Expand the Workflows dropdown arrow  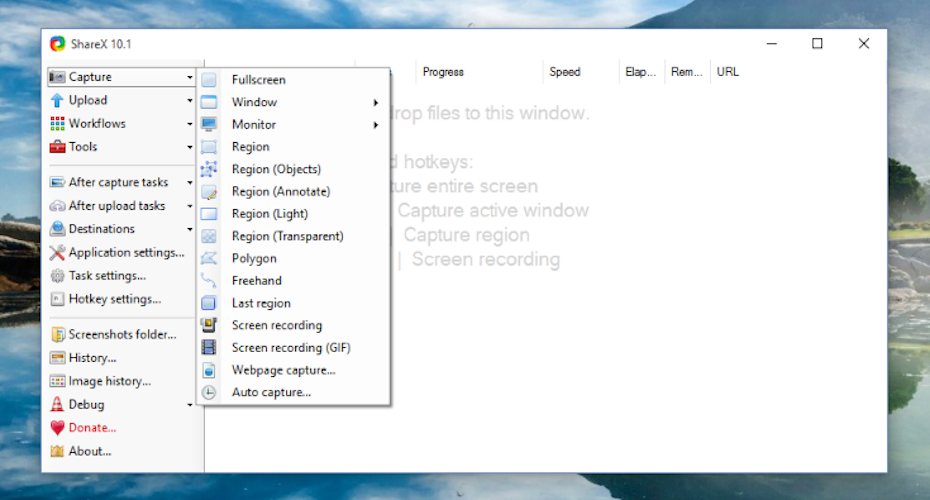point(190,123)
